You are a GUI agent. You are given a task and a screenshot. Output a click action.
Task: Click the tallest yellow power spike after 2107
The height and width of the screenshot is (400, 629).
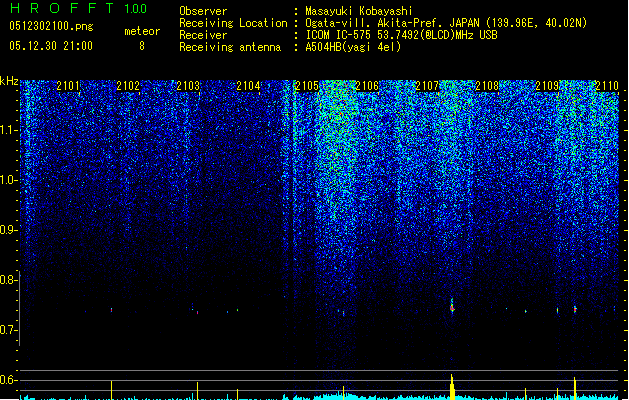(452, 387)
